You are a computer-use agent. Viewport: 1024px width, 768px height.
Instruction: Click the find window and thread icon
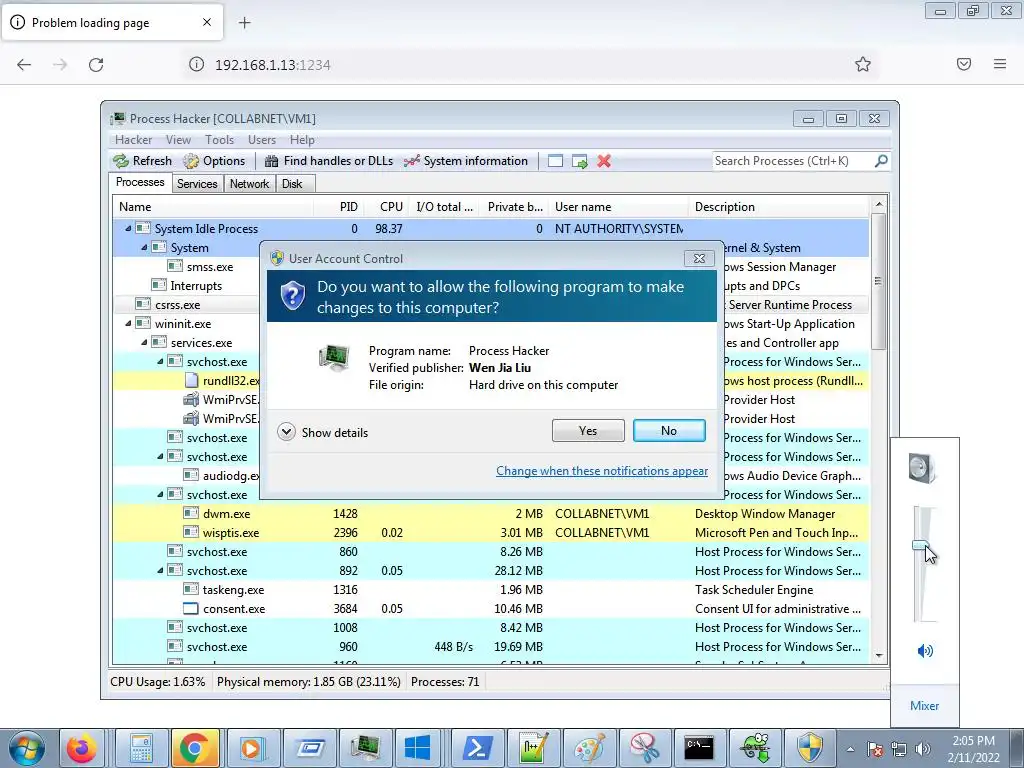pos(579,161)
